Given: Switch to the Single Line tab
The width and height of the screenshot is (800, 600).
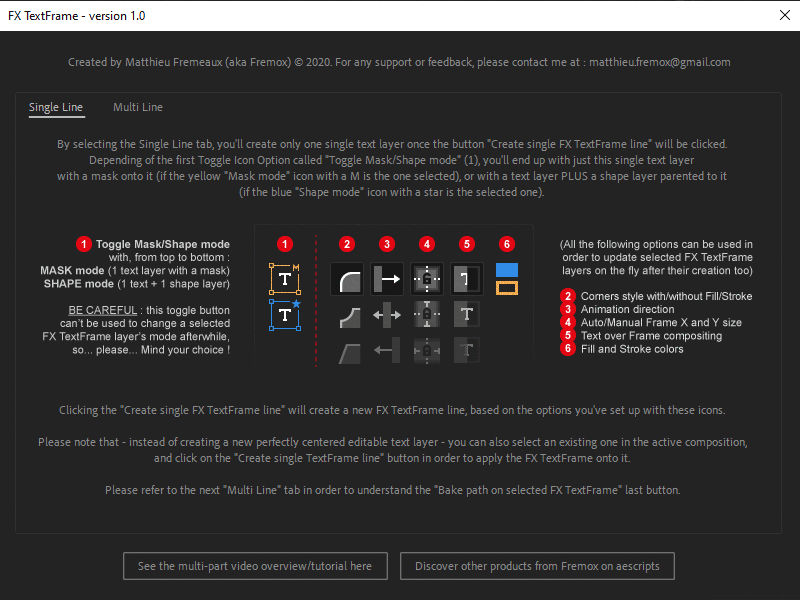Looking at the screenshot, I should [x=56, y=108].
